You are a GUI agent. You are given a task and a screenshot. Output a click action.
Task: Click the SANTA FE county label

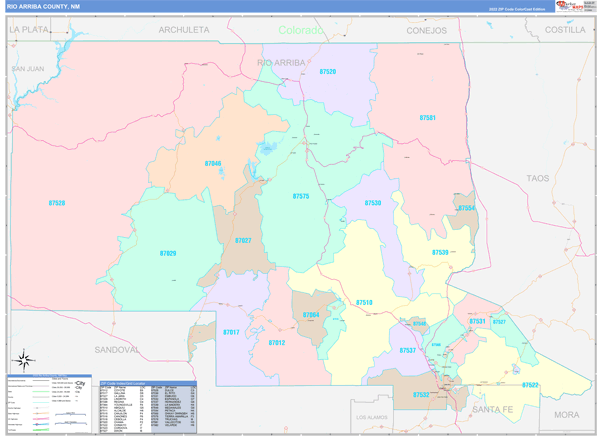pos(494,410)
